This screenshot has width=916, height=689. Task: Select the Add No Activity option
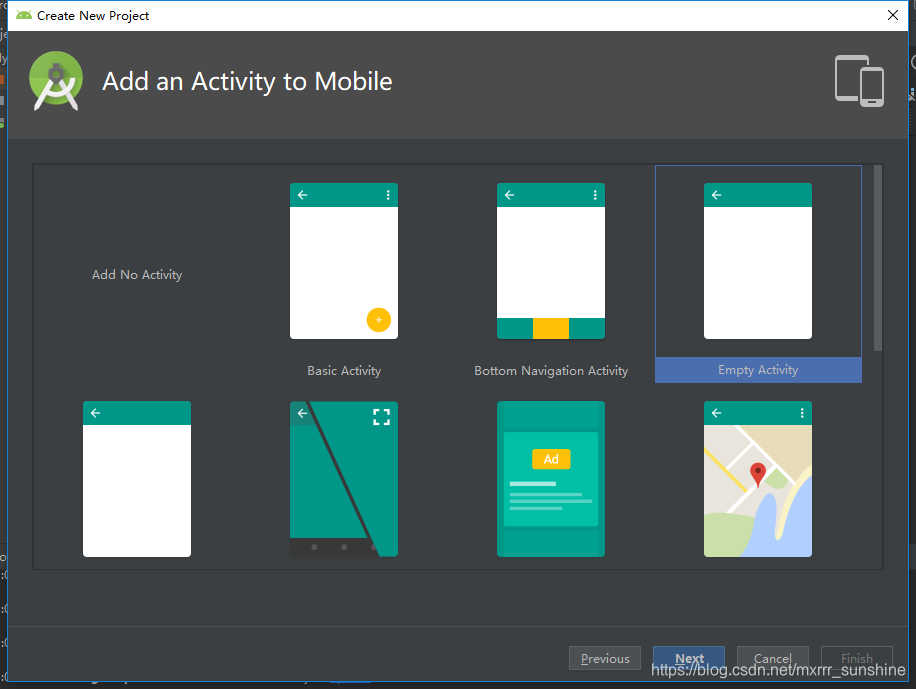[x=137, y=275]
